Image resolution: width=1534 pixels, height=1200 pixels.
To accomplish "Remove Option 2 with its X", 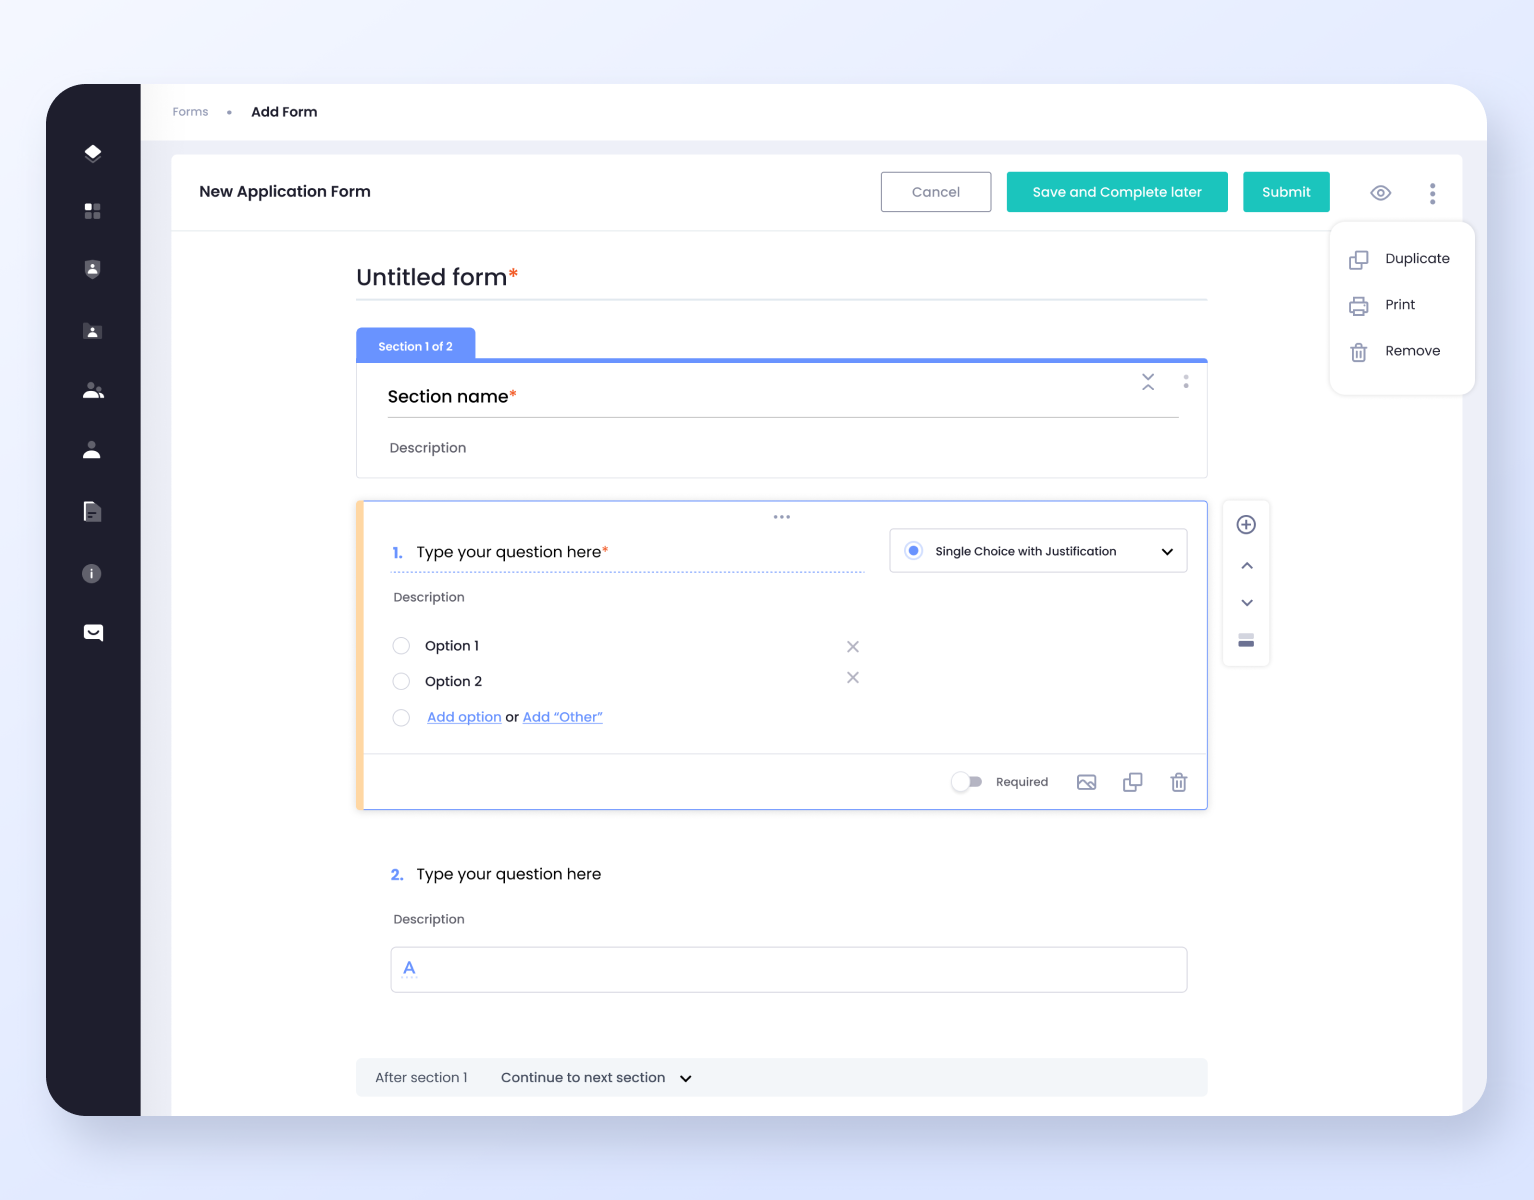I will coord(853,678).
